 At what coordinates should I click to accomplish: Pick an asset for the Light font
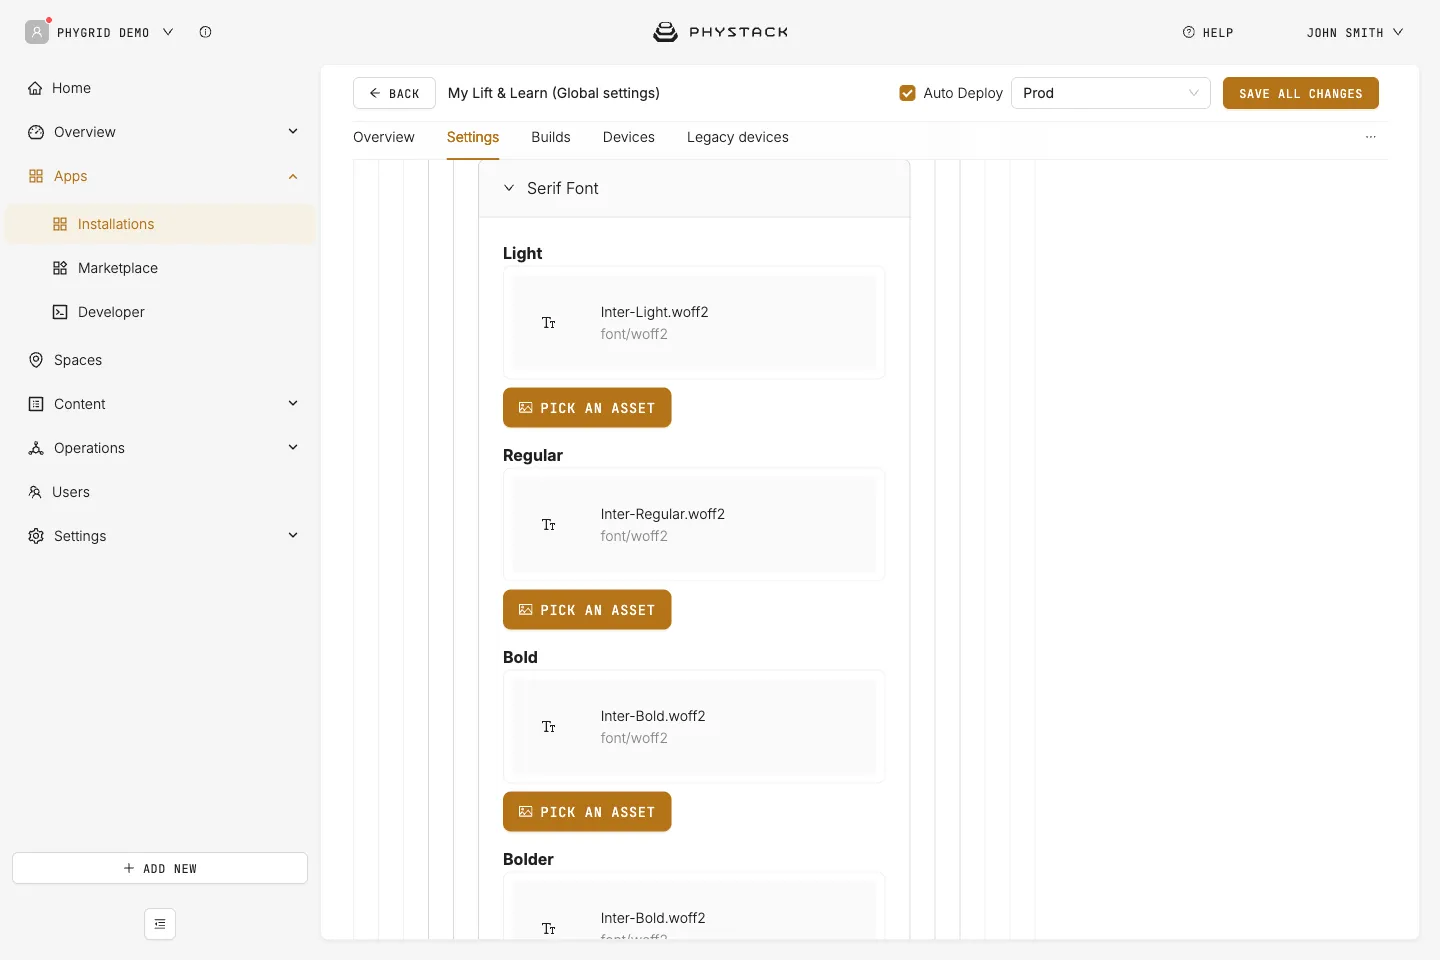[x=587, y=408]
